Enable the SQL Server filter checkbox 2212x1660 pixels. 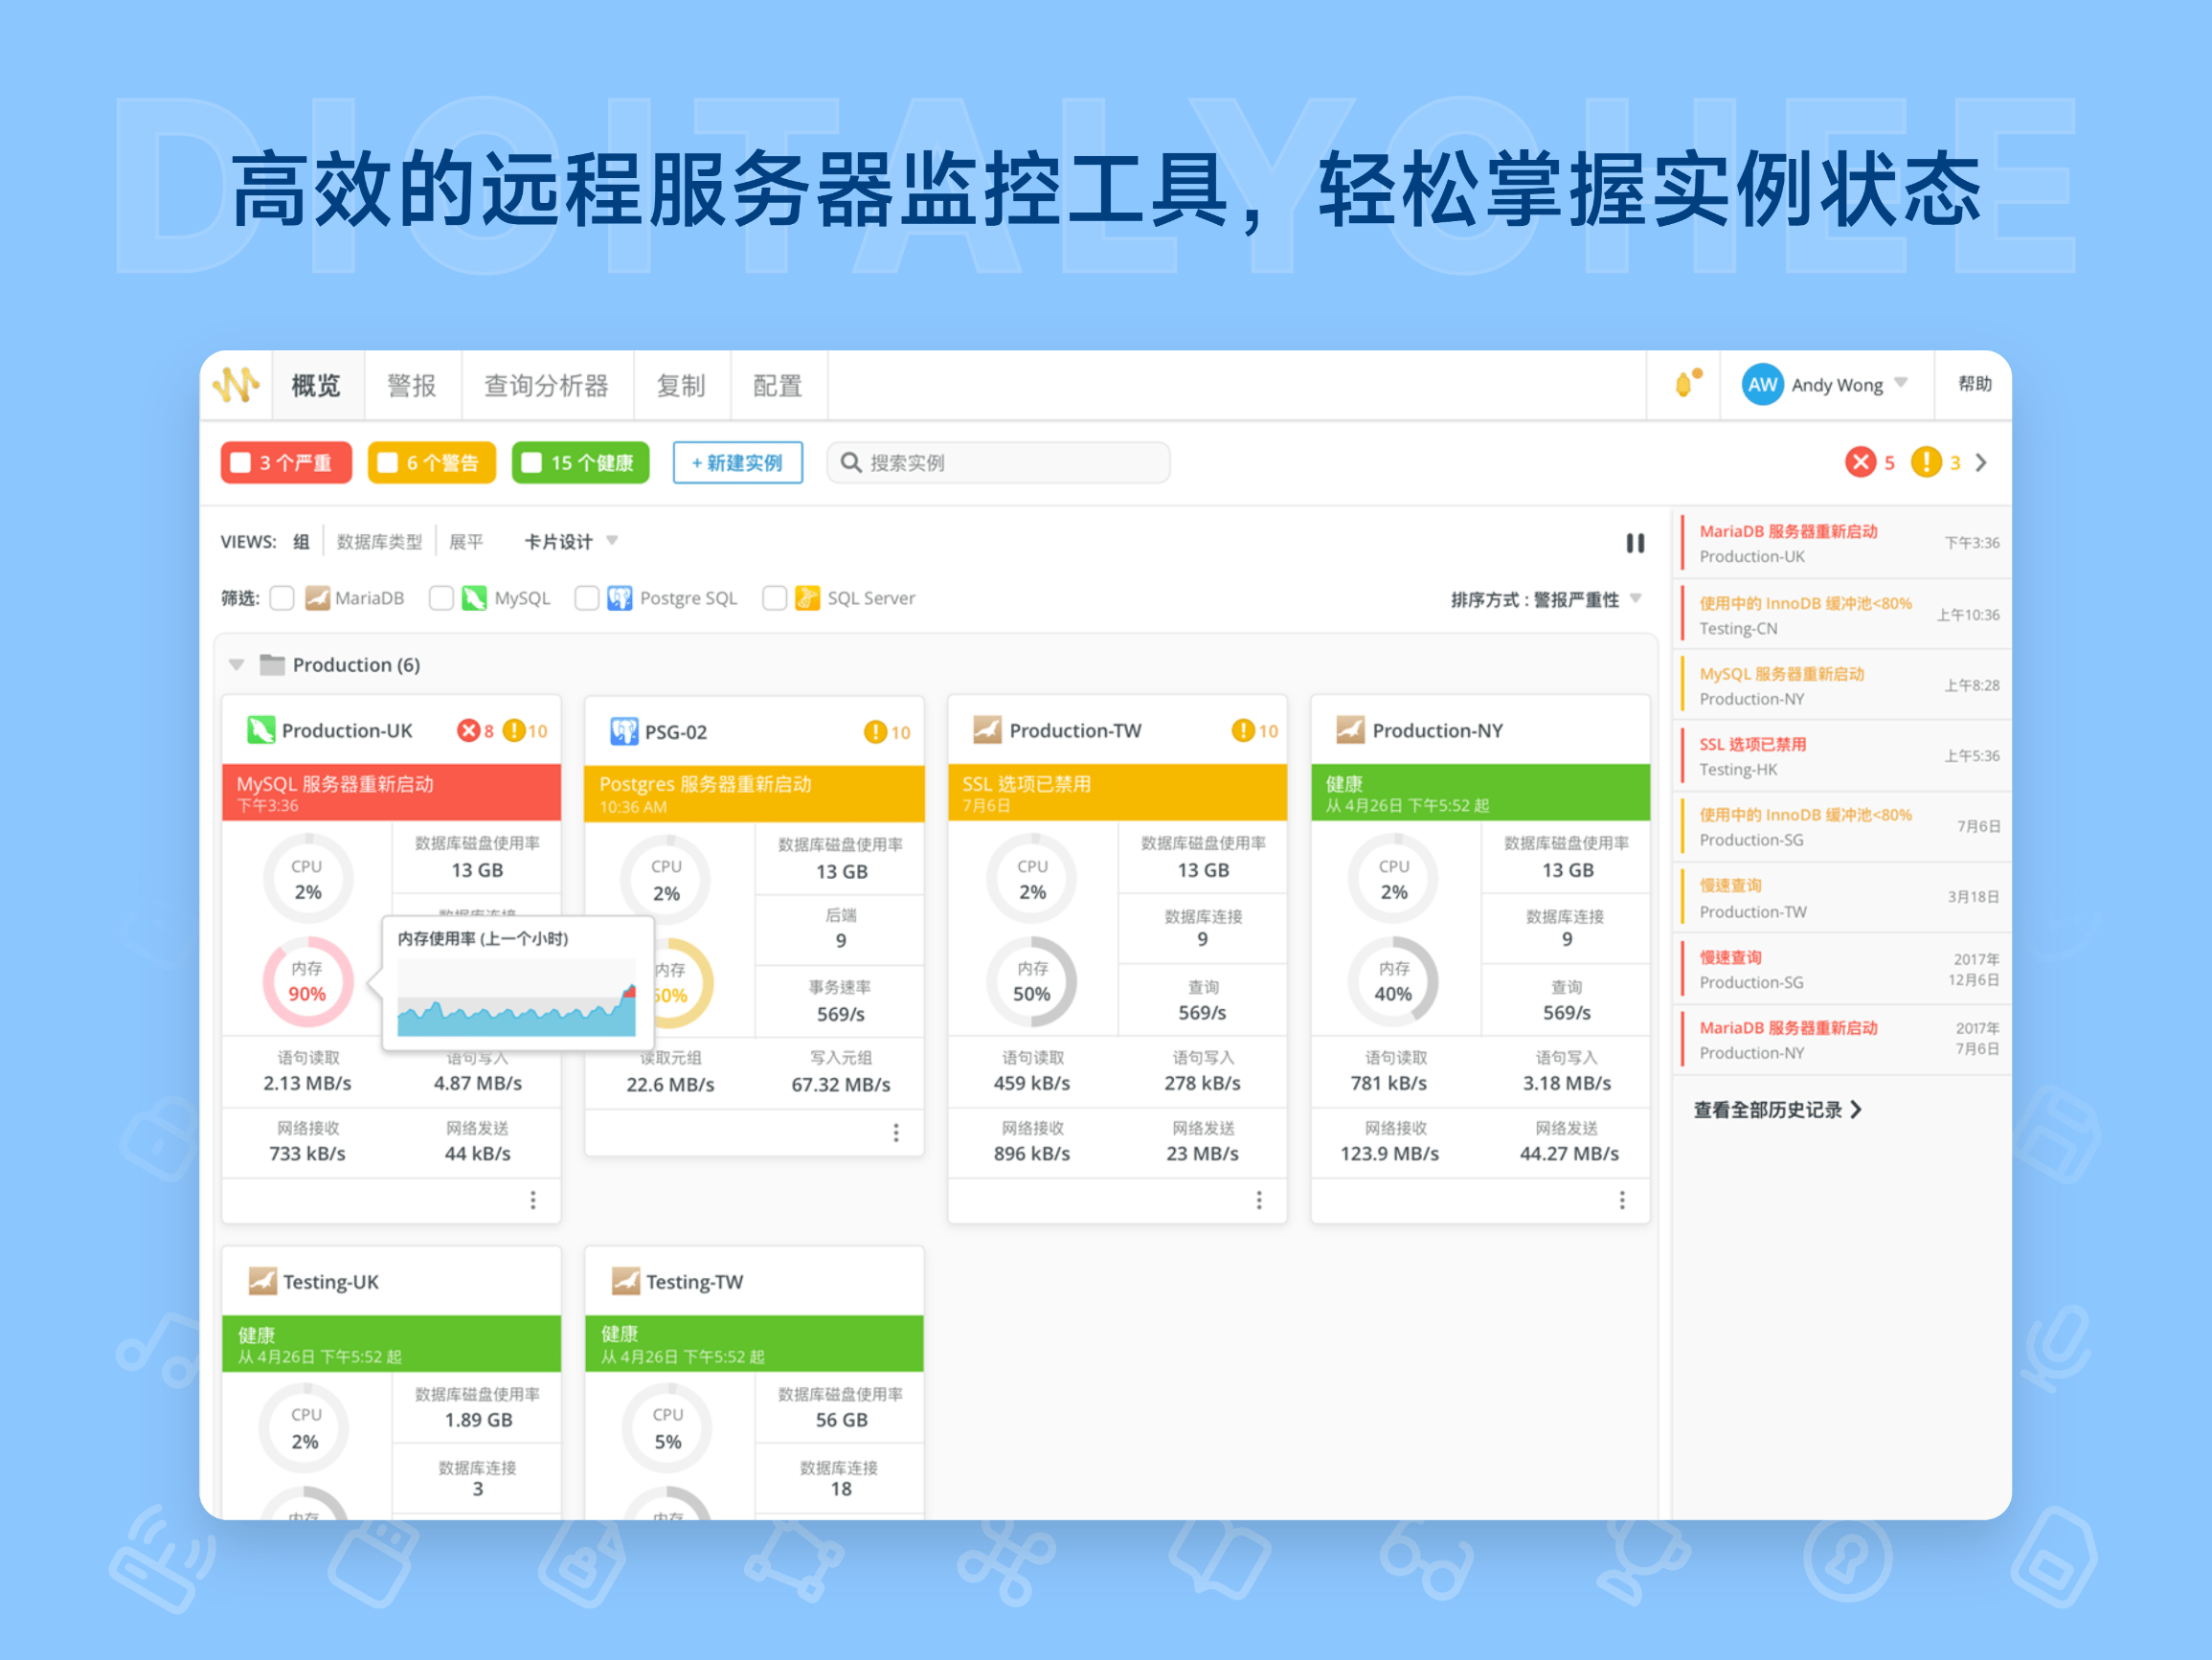(775, 597)
